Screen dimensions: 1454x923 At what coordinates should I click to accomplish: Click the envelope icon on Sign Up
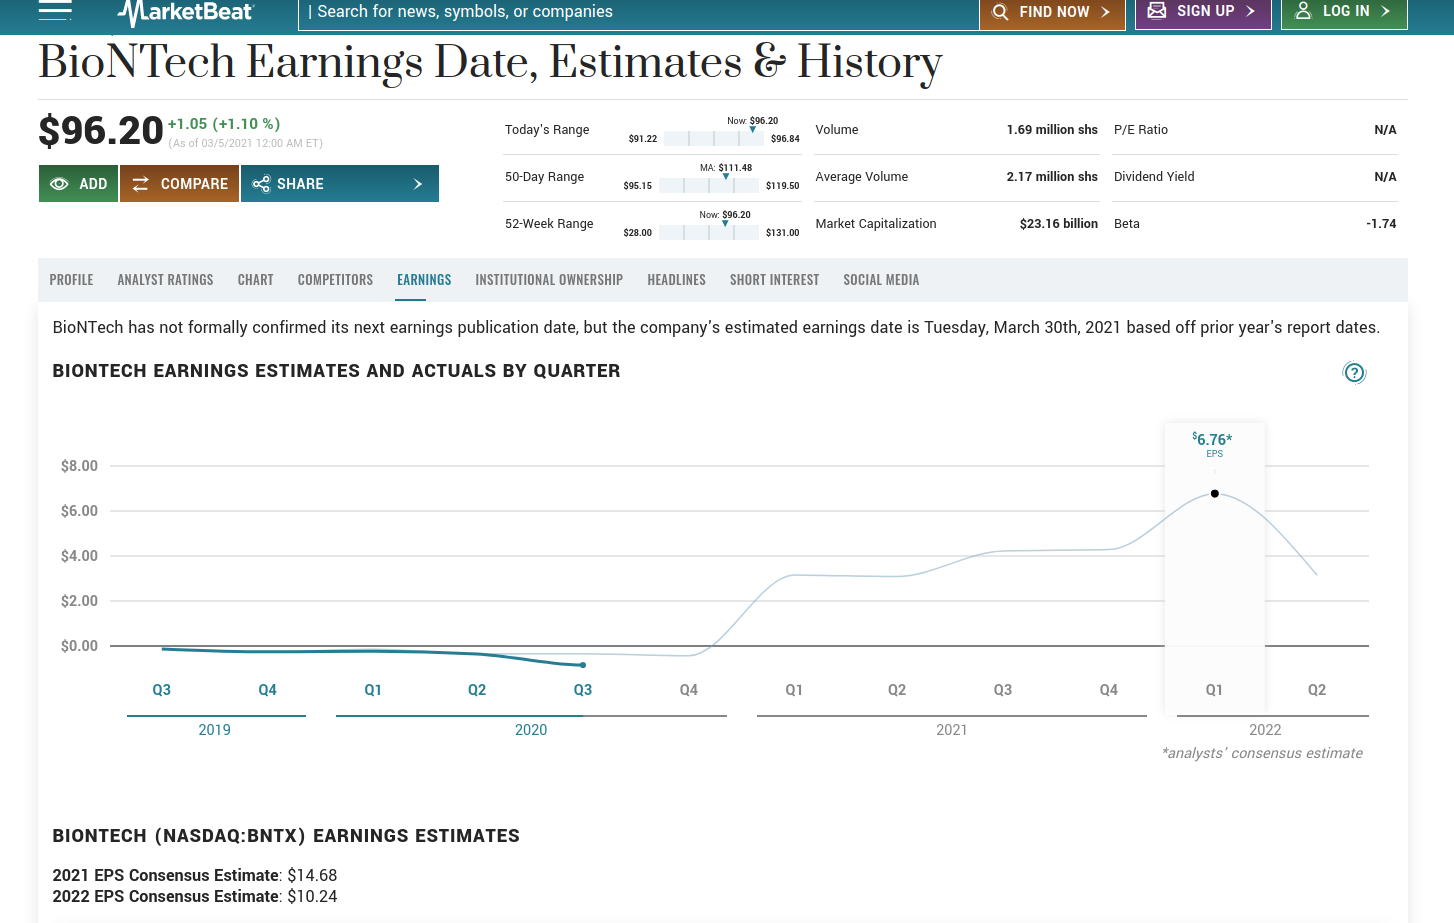coord(1157,11)
